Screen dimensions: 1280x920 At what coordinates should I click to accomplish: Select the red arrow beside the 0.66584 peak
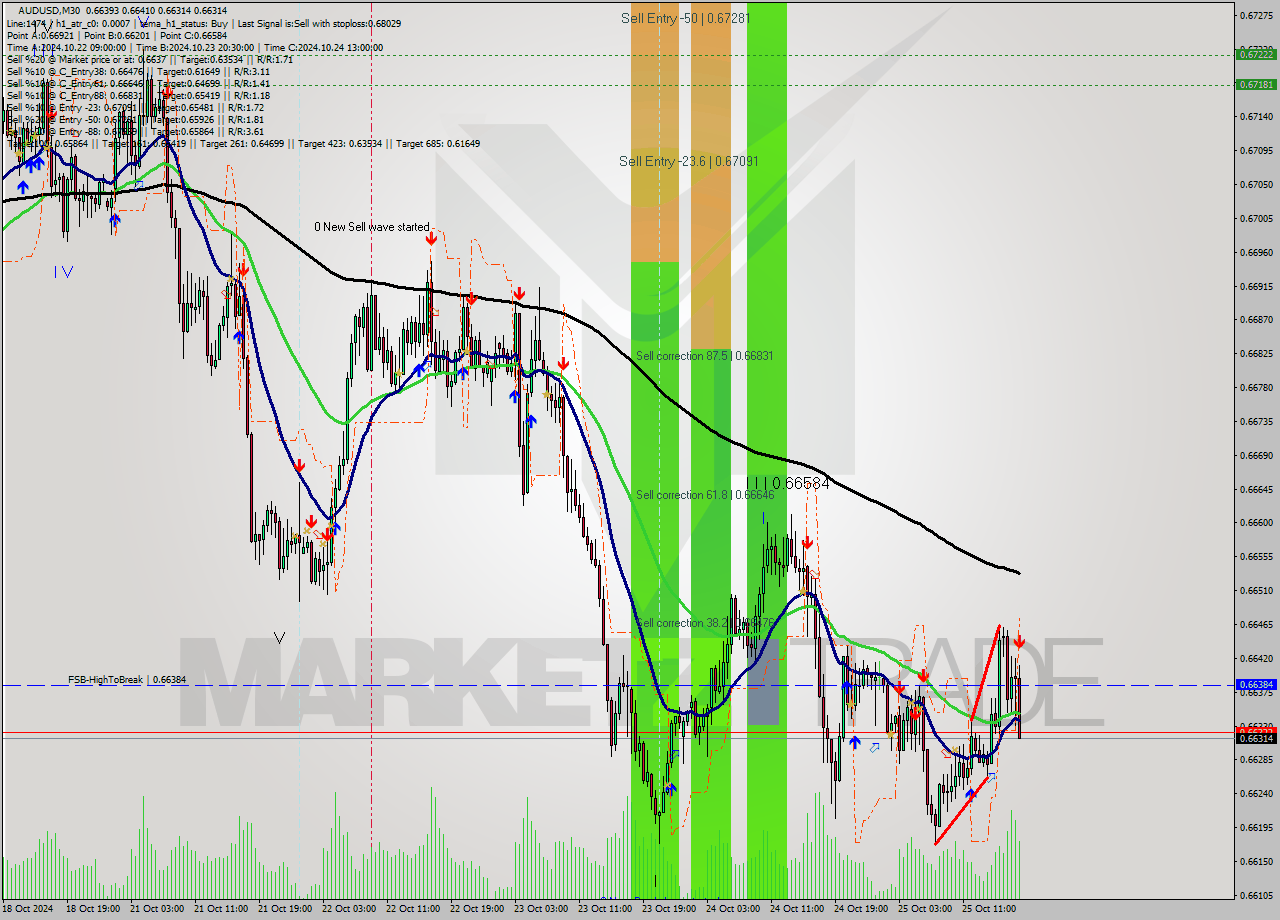tap(807, 542)
